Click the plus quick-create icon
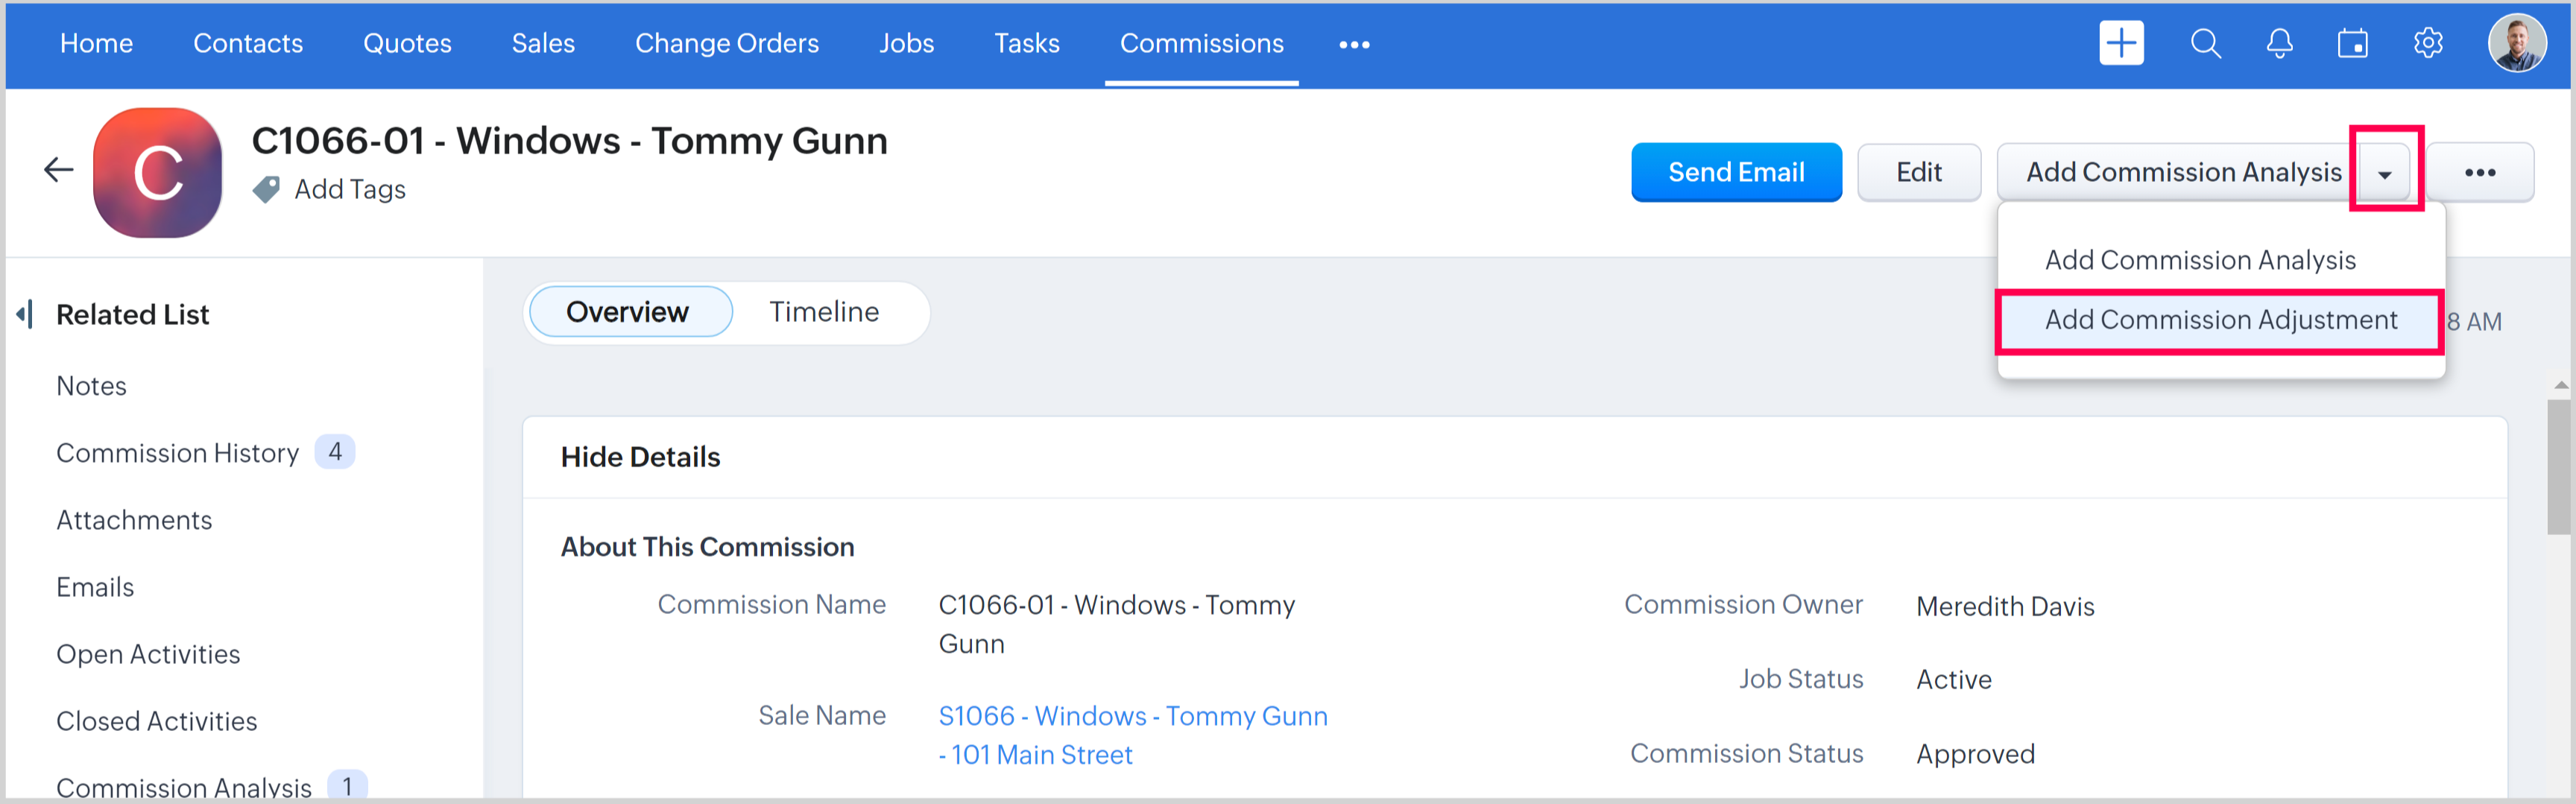The image size is (2576, 804). point(2120,43)
